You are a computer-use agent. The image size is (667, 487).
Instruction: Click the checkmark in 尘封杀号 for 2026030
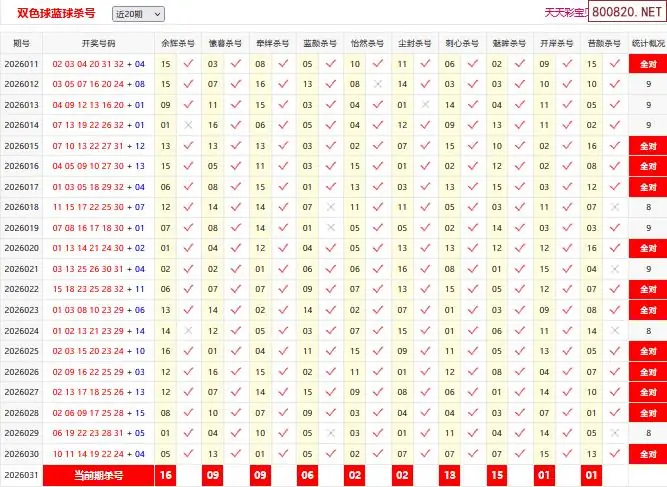click(x=425, y=454)
